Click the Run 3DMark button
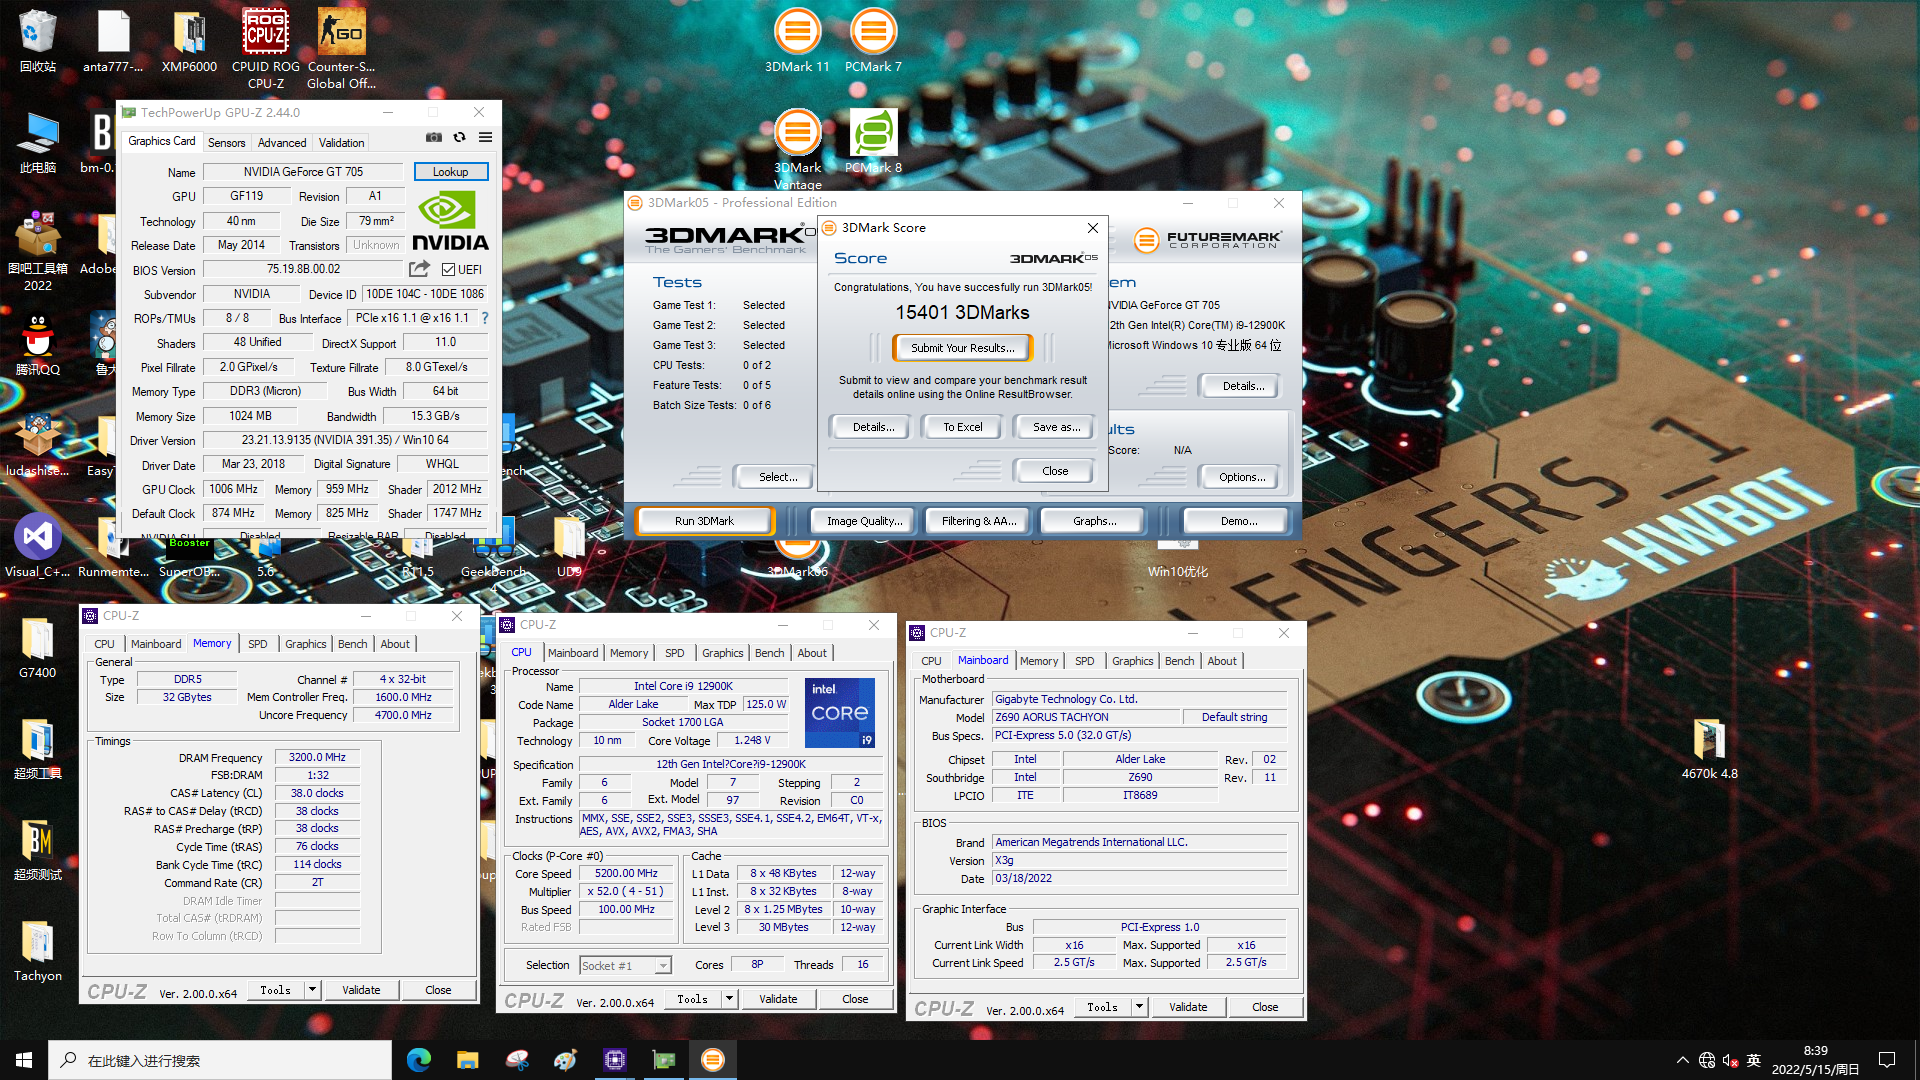 point(704,521)
